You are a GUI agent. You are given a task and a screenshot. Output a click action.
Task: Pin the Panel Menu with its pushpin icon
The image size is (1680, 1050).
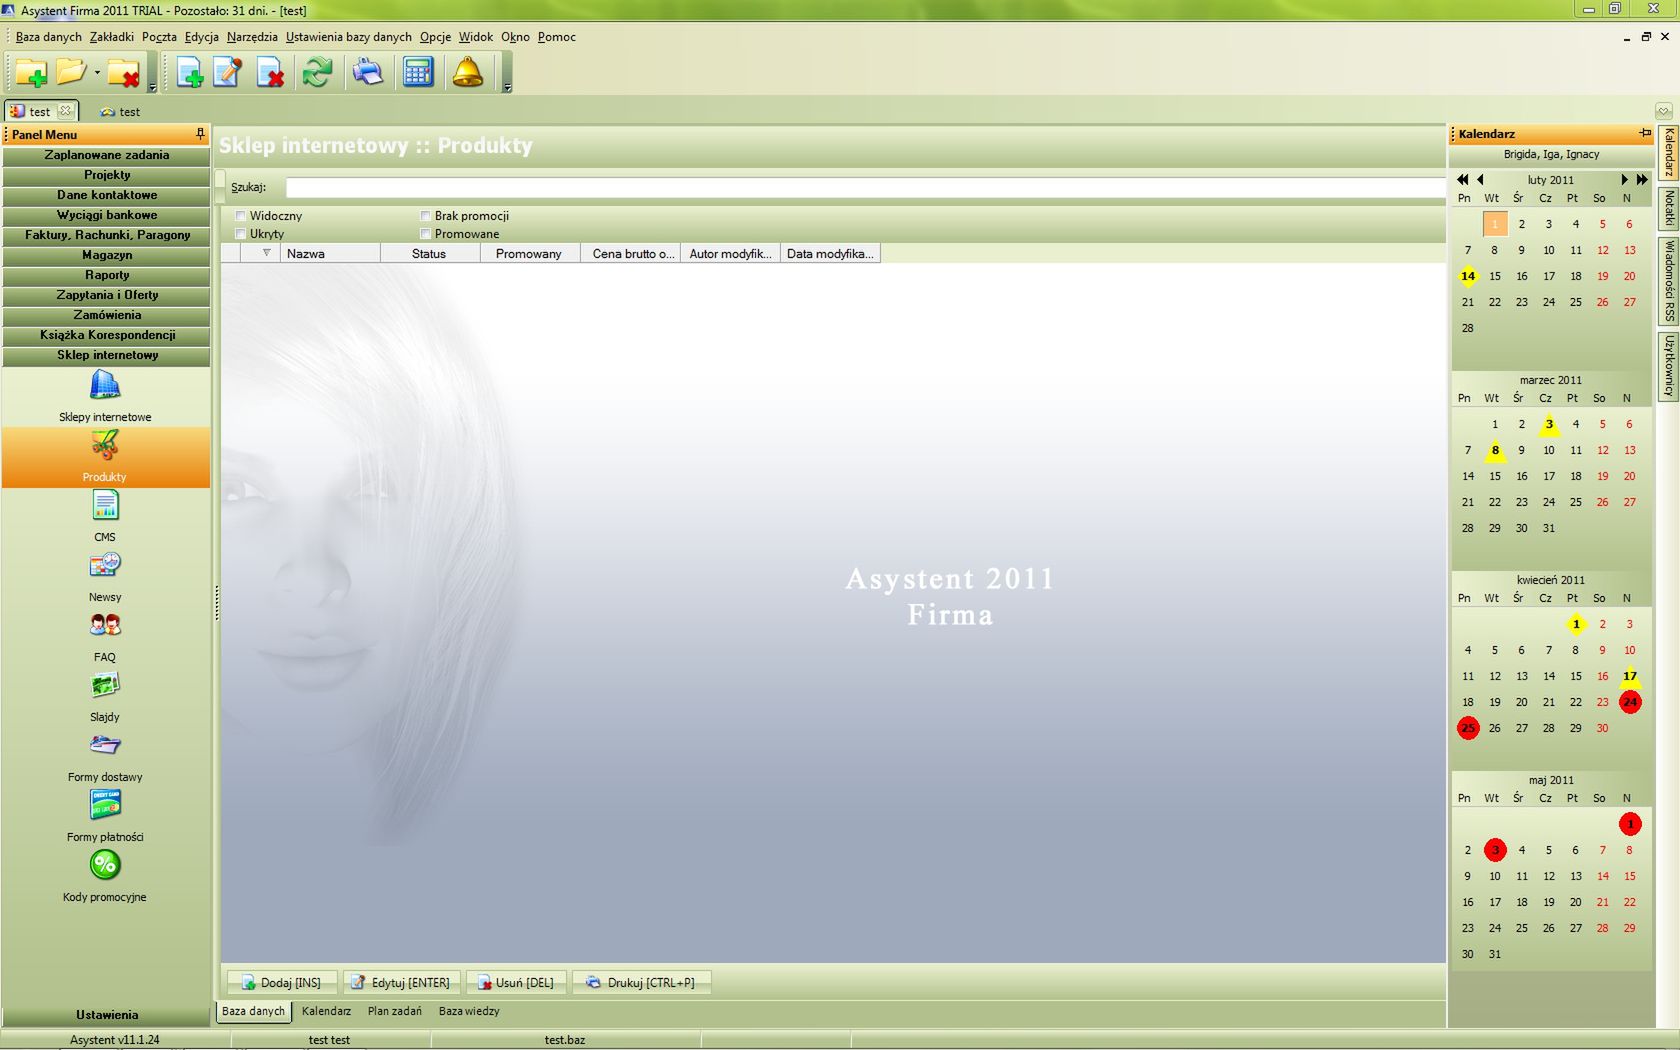(x=200, y=133)
